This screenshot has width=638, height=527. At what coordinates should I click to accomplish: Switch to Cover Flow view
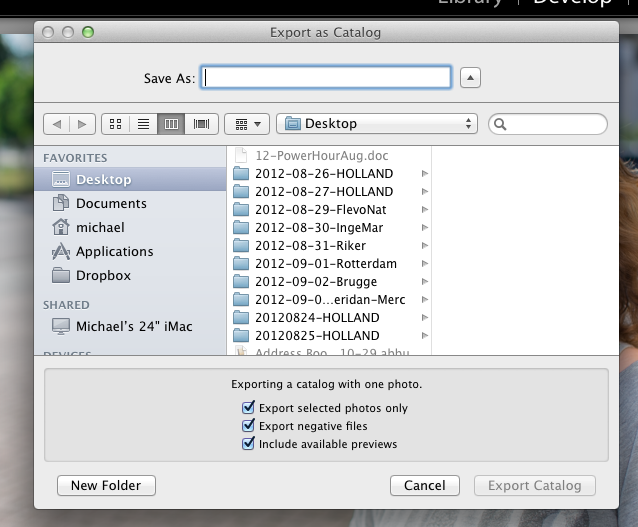pos(201,124)
